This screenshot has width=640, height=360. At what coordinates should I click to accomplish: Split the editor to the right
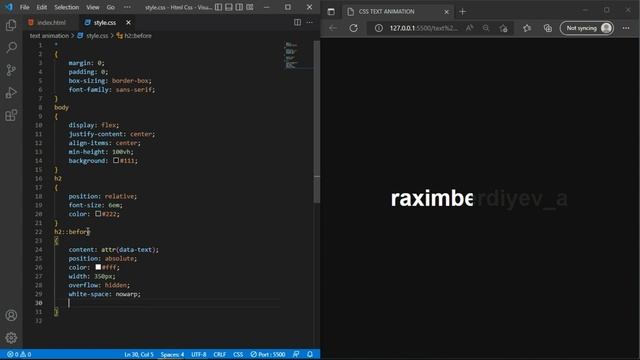click(298, 22)
